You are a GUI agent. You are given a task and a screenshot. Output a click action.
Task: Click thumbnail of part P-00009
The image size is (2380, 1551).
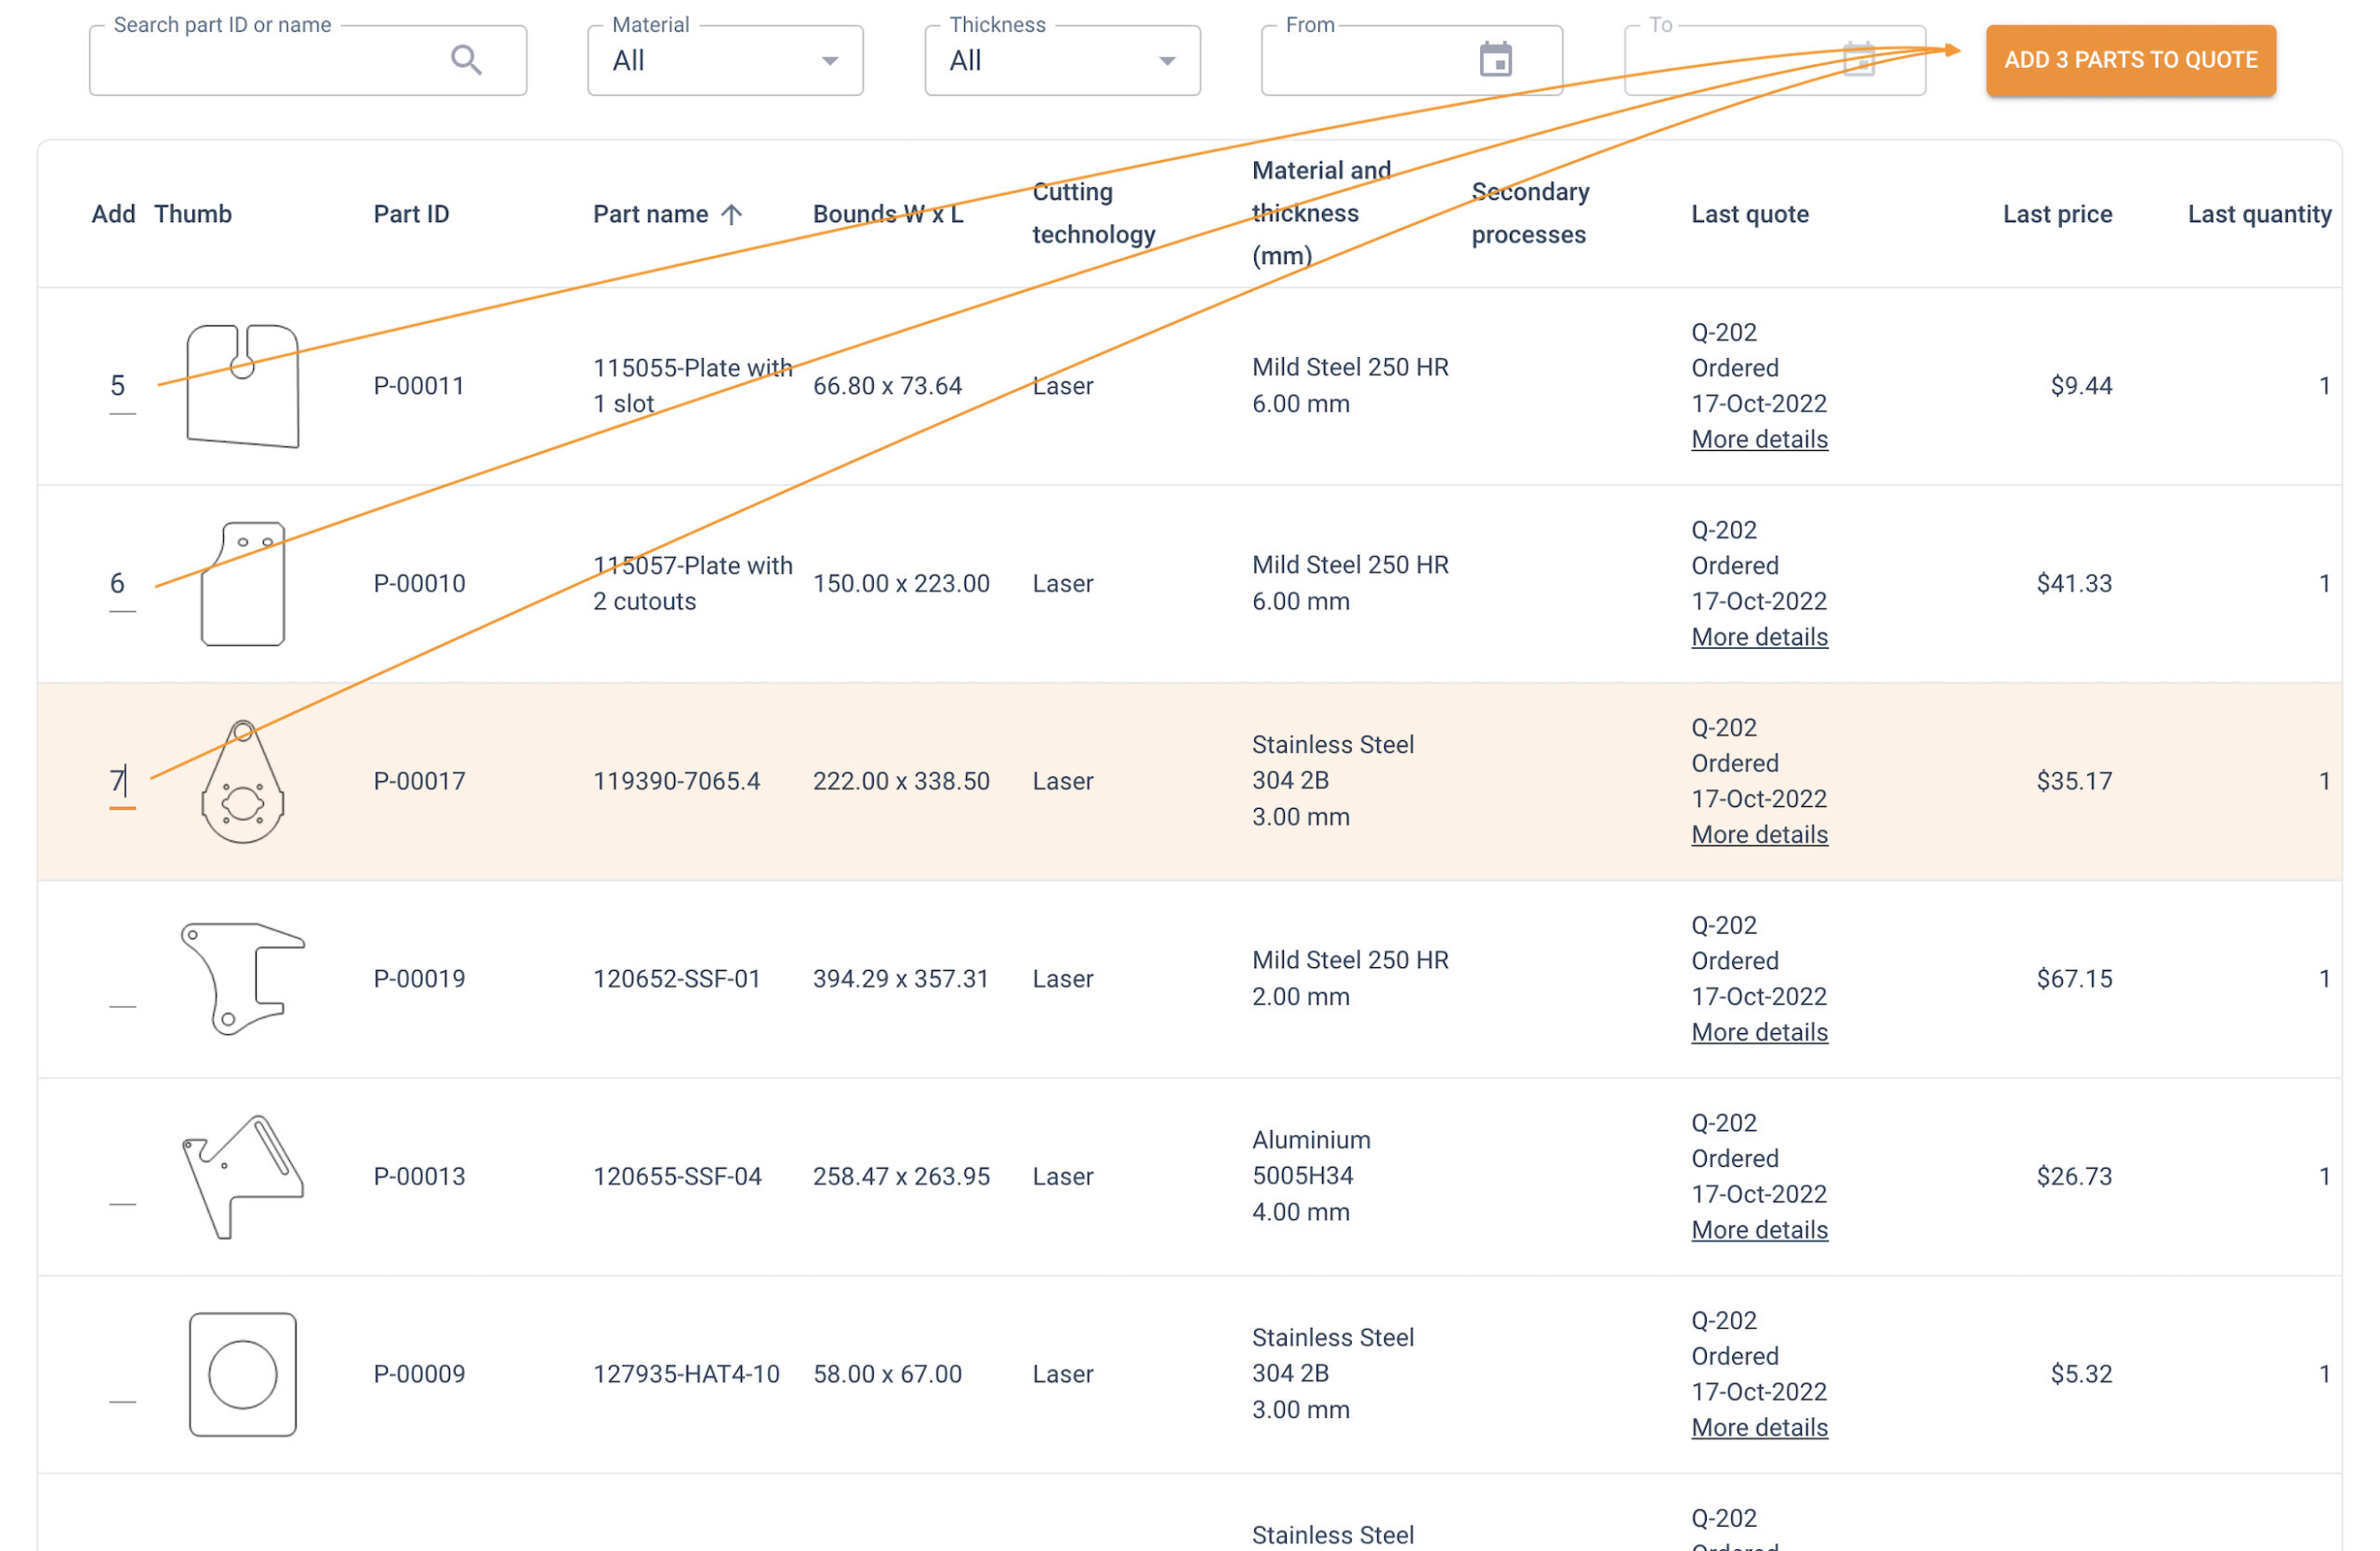click(x=242, y=1374)
